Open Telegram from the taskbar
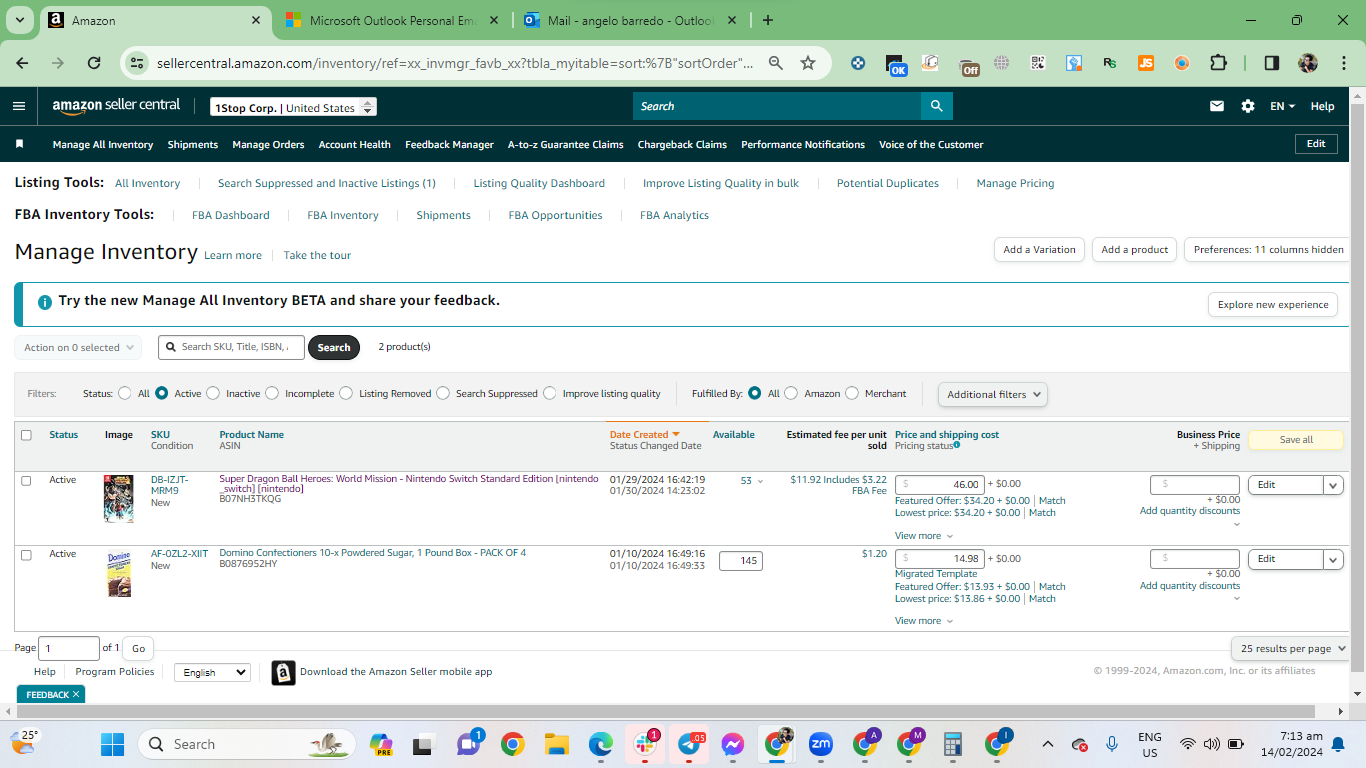The width and height of the screenshot is (1366, 768). (689, 744)
